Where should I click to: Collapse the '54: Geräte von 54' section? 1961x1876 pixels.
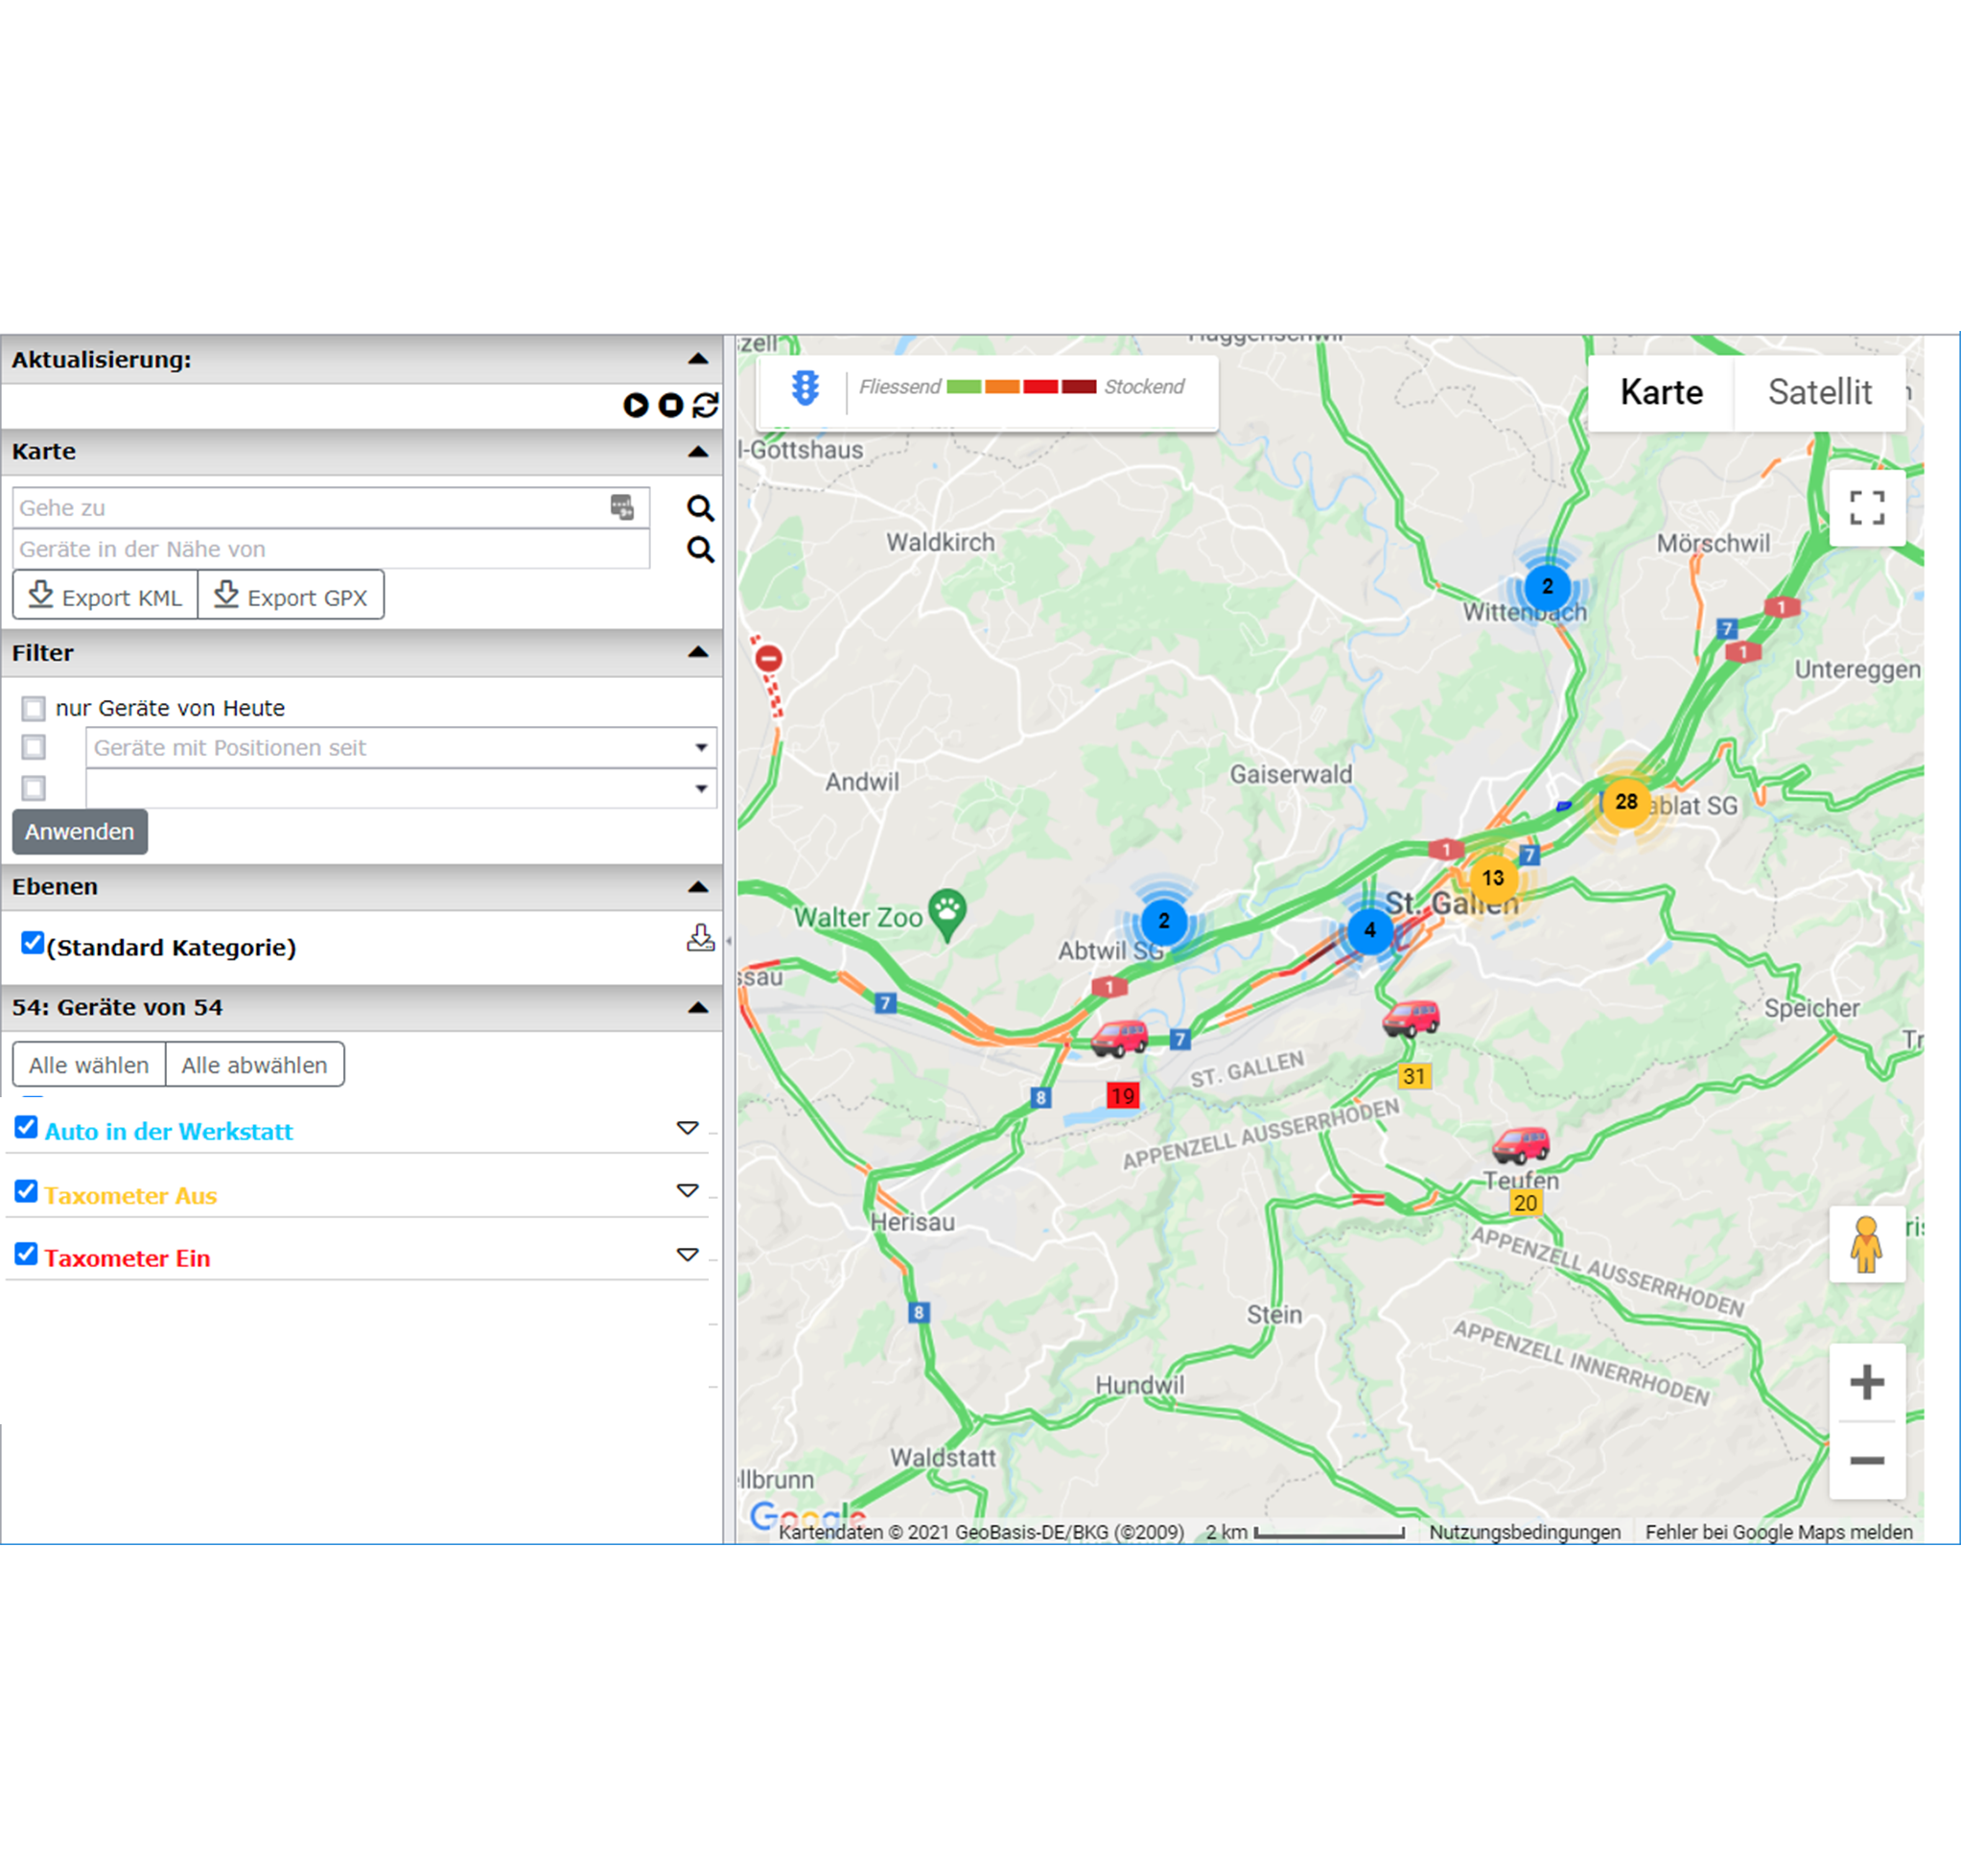pyautogui.click(x=699, y=1008)
